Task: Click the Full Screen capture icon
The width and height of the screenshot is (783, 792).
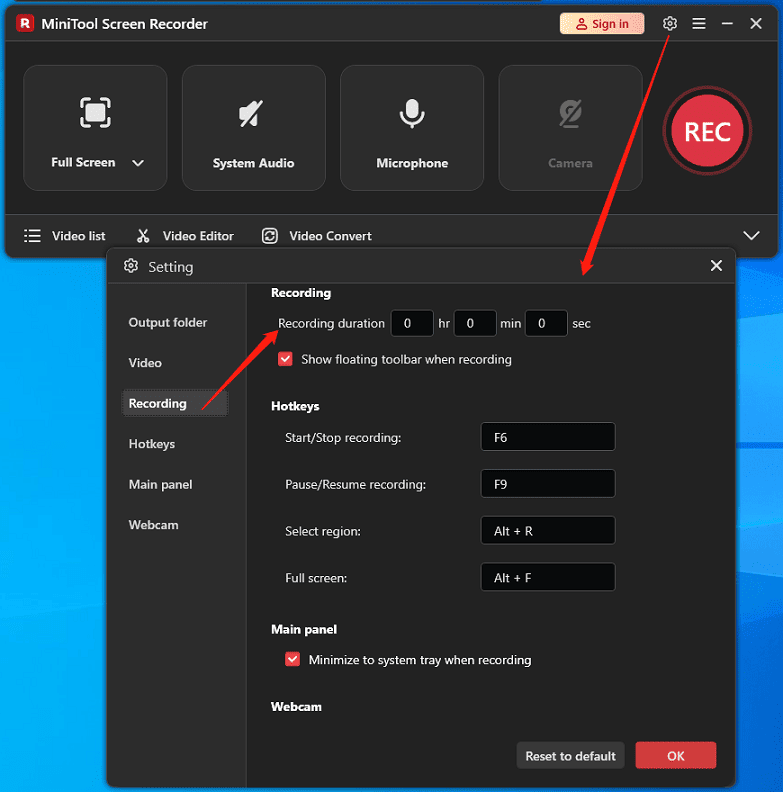Action: pos(95,112)
